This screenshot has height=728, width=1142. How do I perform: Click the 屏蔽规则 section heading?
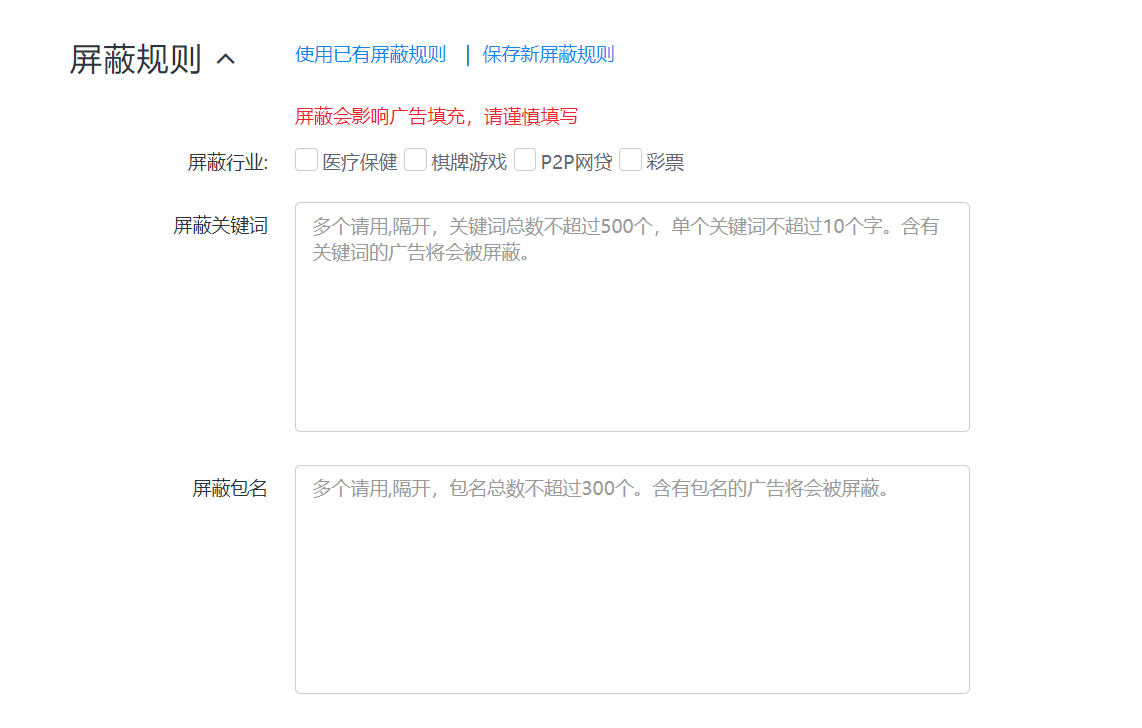(135, 60)
